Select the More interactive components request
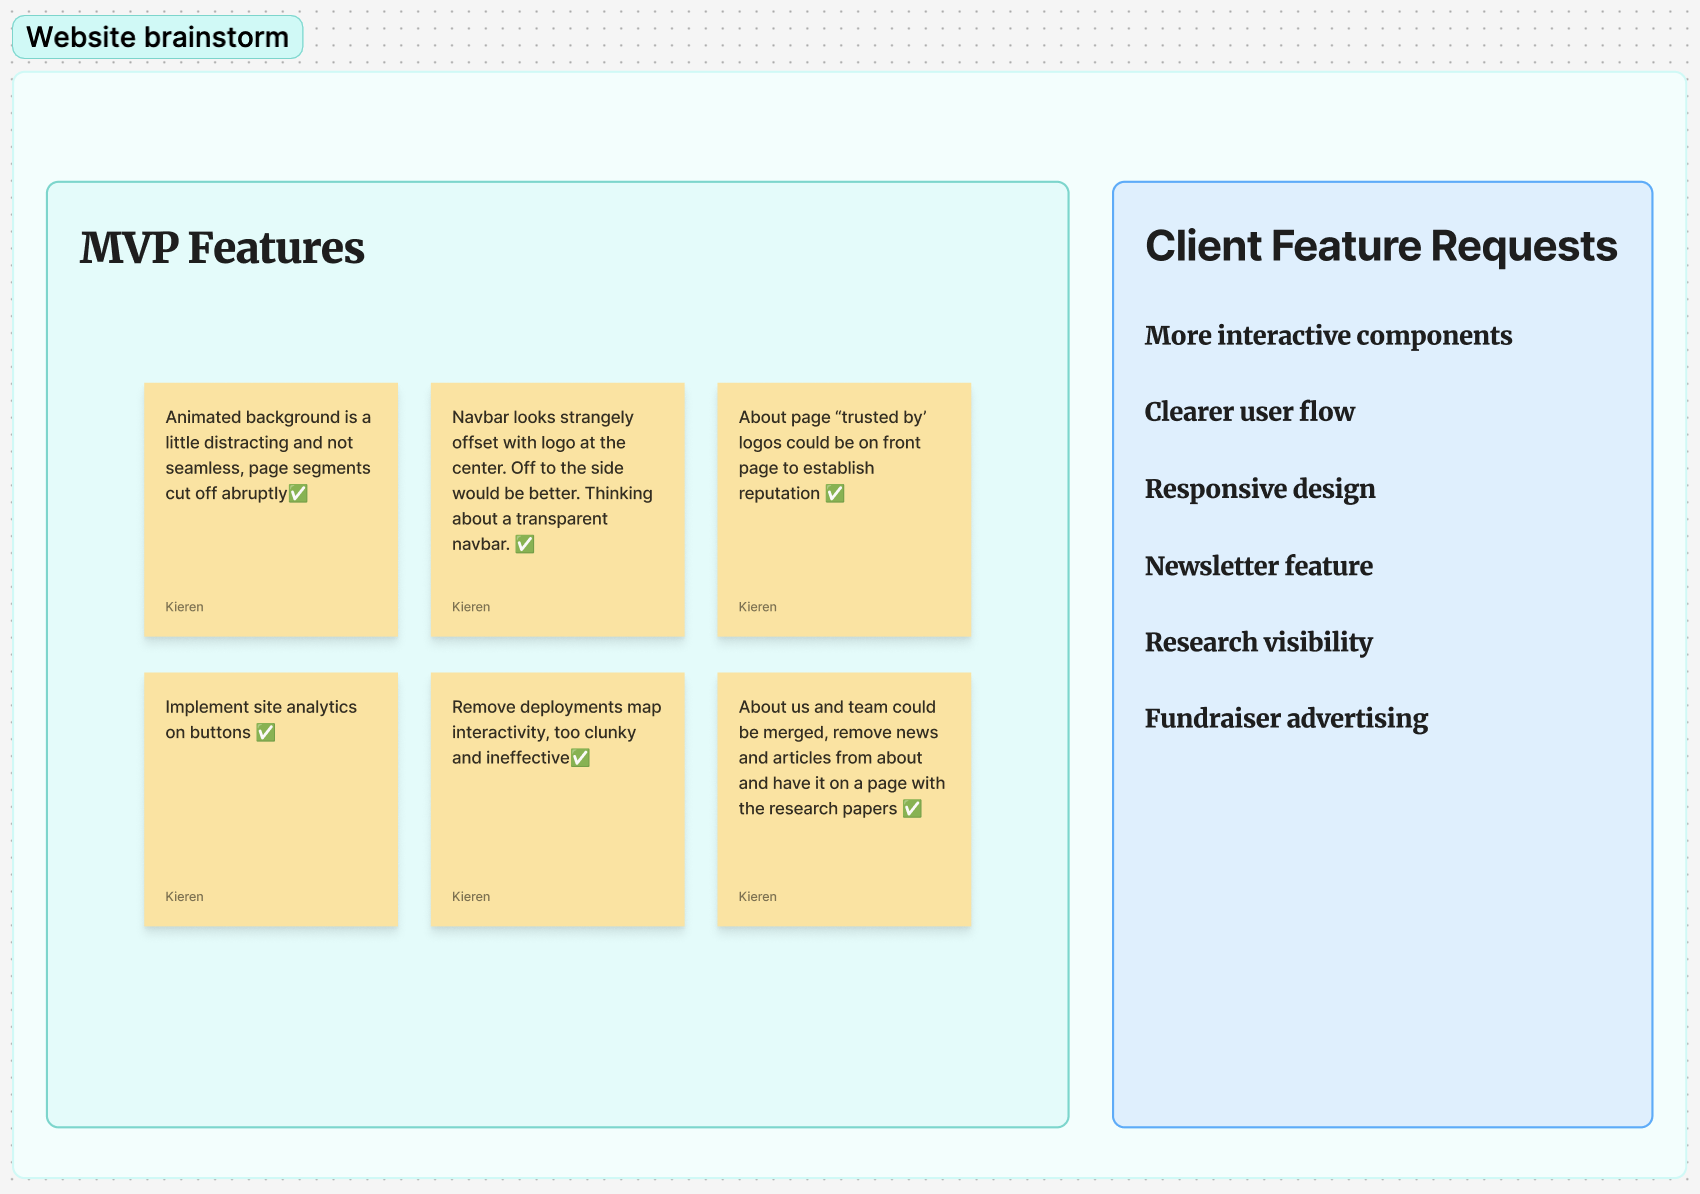This screenshot has height=1194, width=1700. [x=1329, y=336]
